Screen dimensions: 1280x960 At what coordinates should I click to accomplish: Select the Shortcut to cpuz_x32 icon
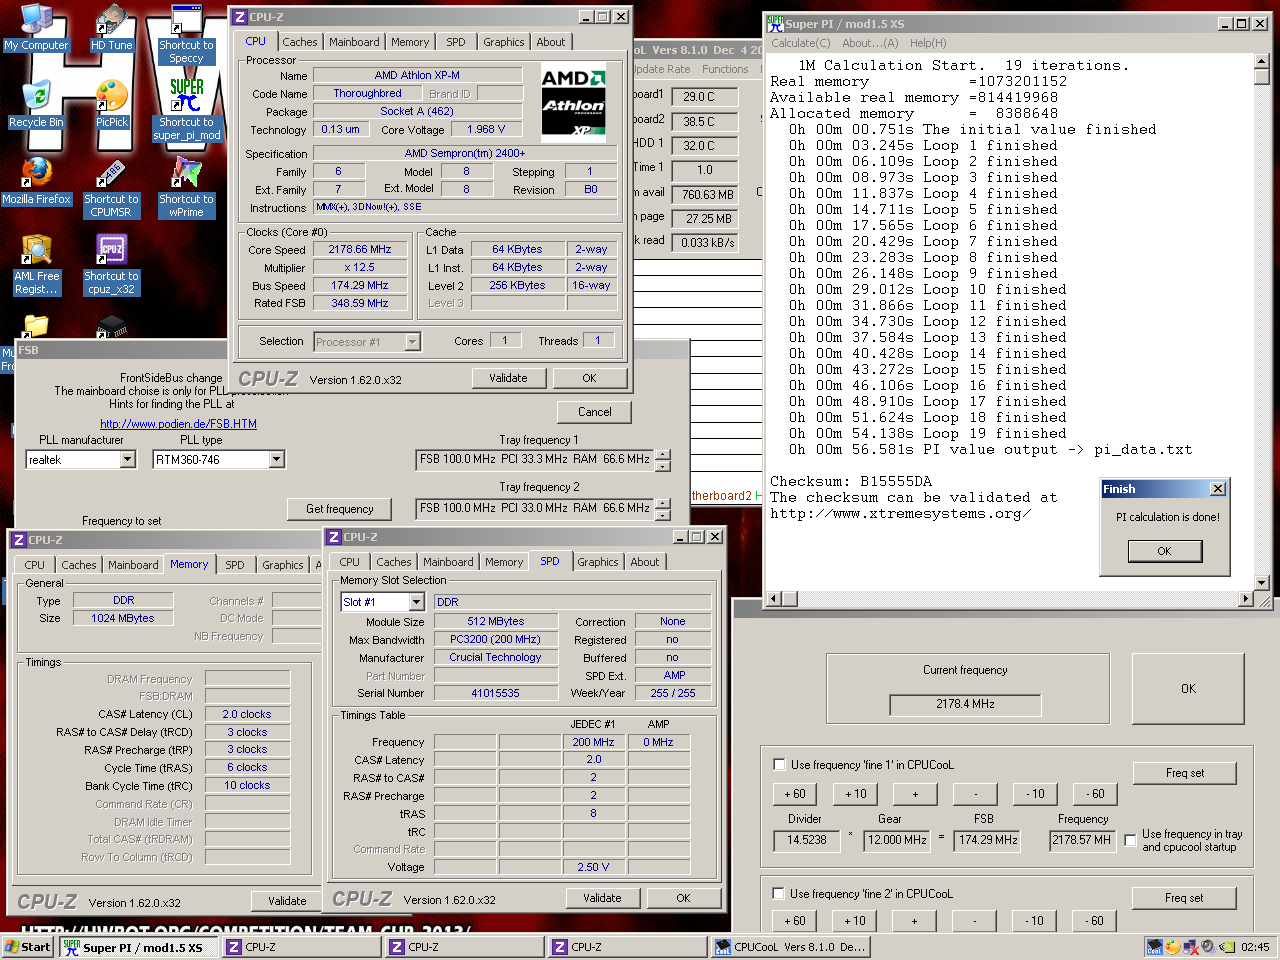tap(111, 264)
